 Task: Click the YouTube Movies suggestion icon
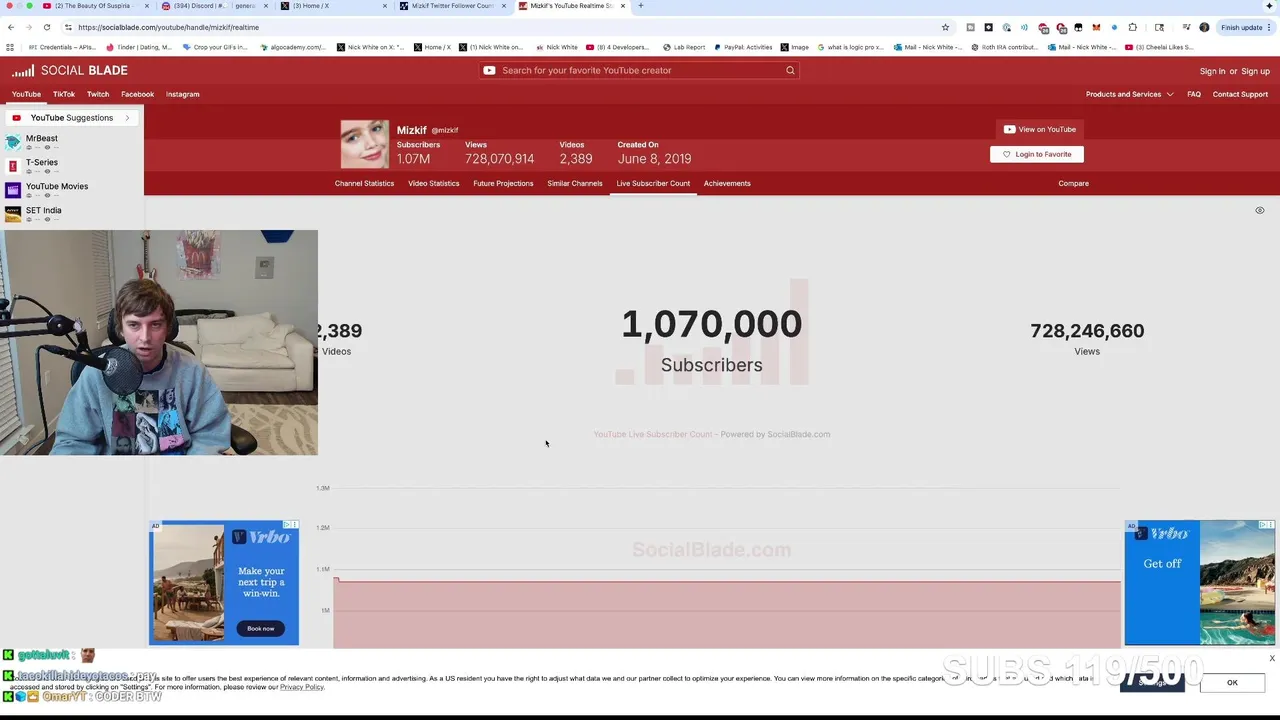(13, 190)
